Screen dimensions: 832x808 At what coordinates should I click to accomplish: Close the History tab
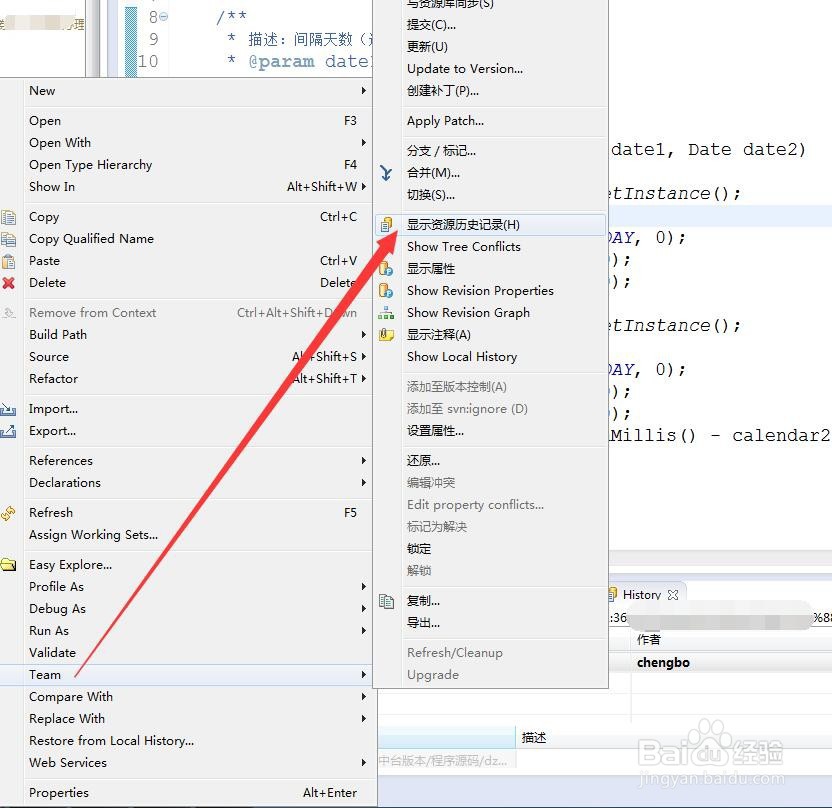(673, 595)
